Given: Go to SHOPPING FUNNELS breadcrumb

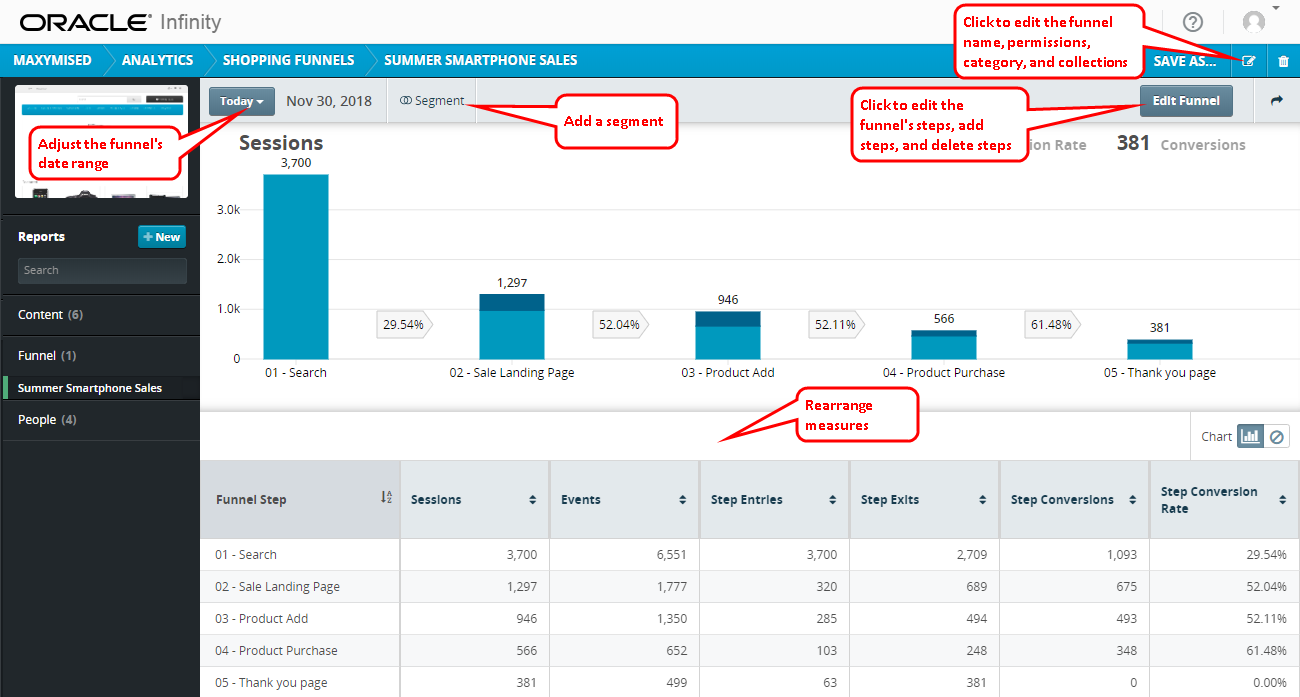Looking at the screenshot, I should 288,61.
